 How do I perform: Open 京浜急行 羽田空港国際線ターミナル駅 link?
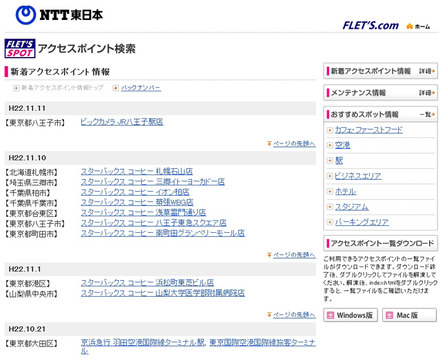point(143,342)
